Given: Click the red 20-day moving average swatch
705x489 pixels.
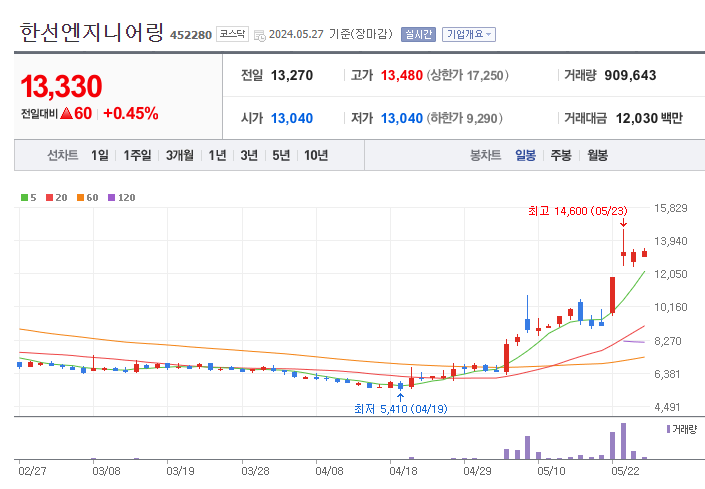Looking at the screenshot, I should pos(49,197).
